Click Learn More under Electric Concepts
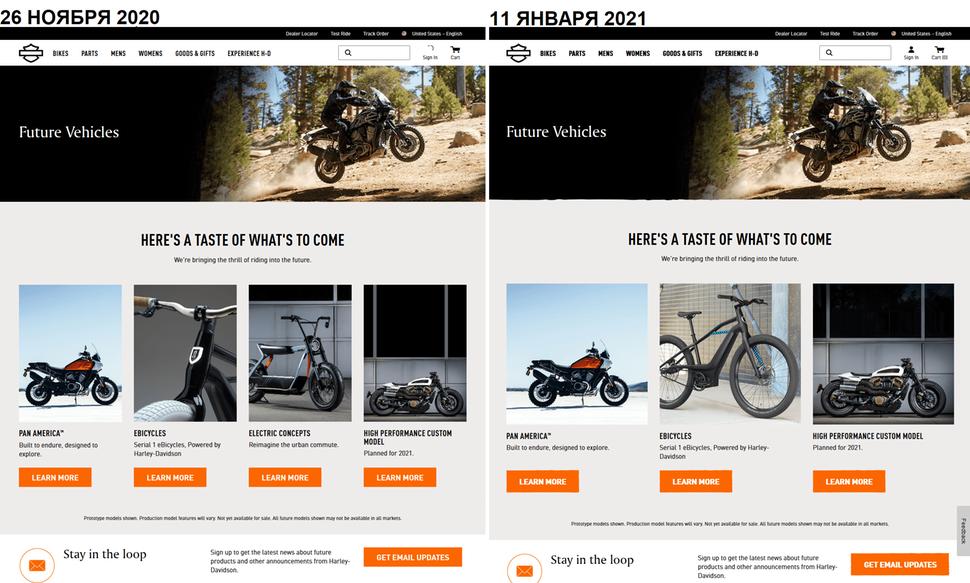The width and height of the screenshot is (970, 583). [285, 477]
